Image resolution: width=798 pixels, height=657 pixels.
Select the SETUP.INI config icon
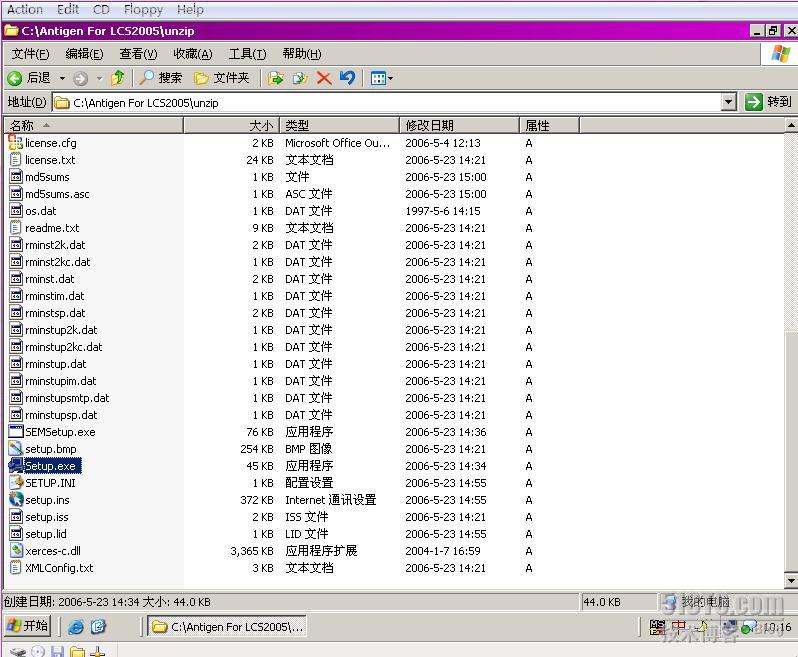pyautogui.click(x=16, y=482)
